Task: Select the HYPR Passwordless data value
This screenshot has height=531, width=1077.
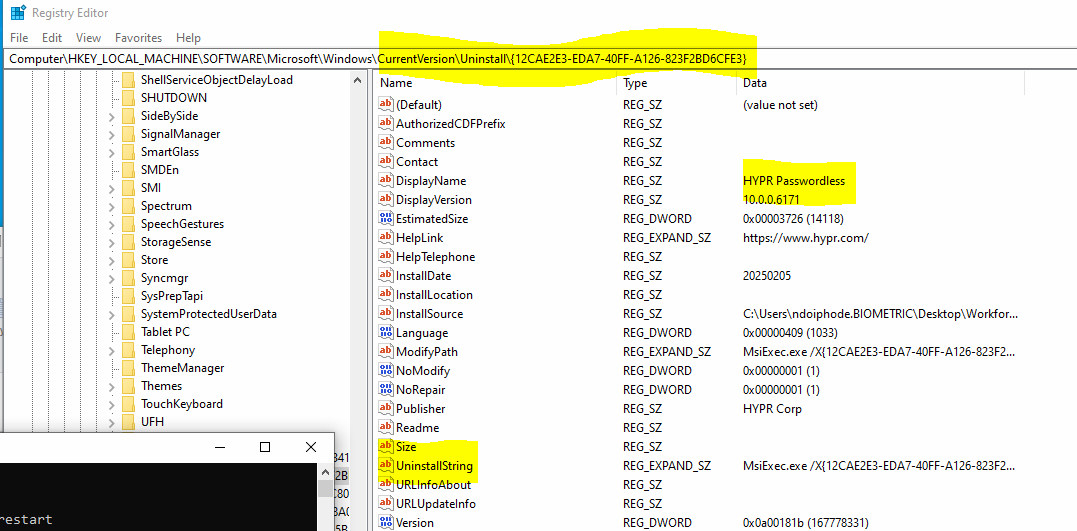Action: point(794,181)
